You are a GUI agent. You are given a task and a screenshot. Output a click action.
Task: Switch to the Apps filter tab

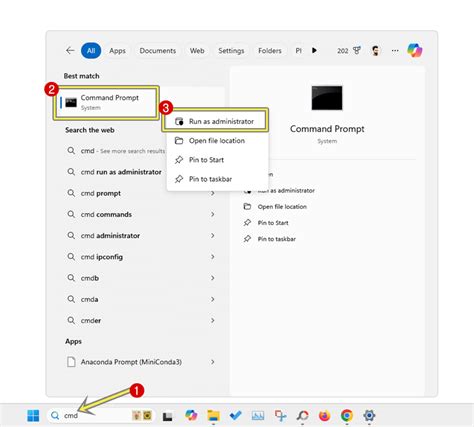(x=117, y=51)
